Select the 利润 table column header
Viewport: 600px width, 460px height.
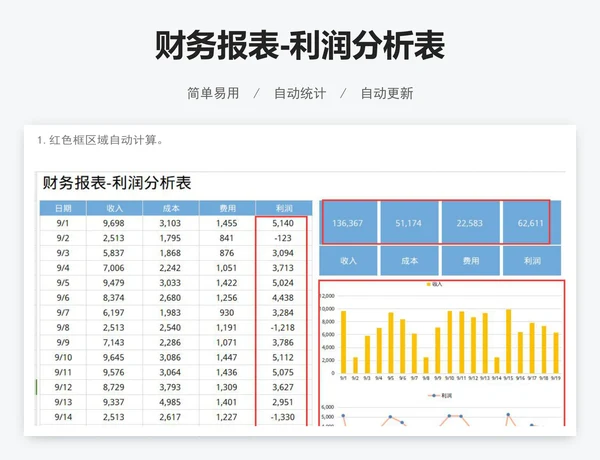coord(284,208)
